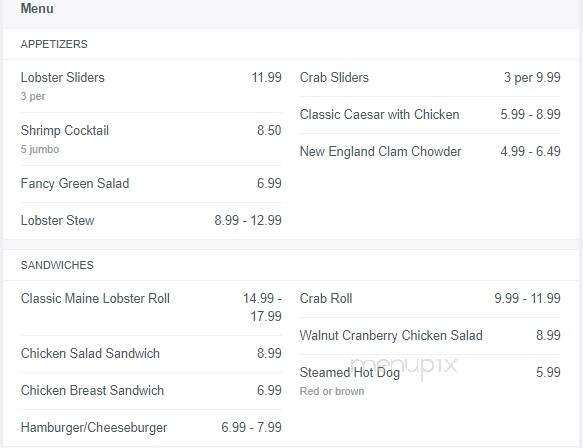Choose Hamburger/Cheeseburger item
This screenshot has width=583, height=448.
(x=94, y=427)
